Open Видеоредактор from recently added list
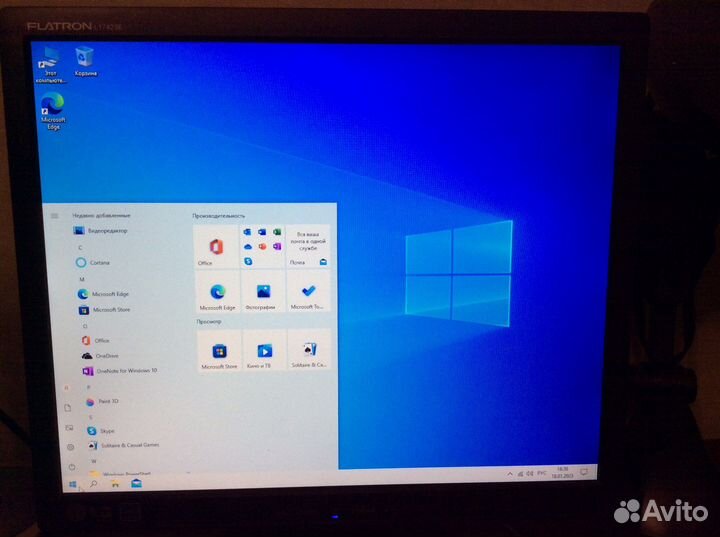 tap(101, 231)
